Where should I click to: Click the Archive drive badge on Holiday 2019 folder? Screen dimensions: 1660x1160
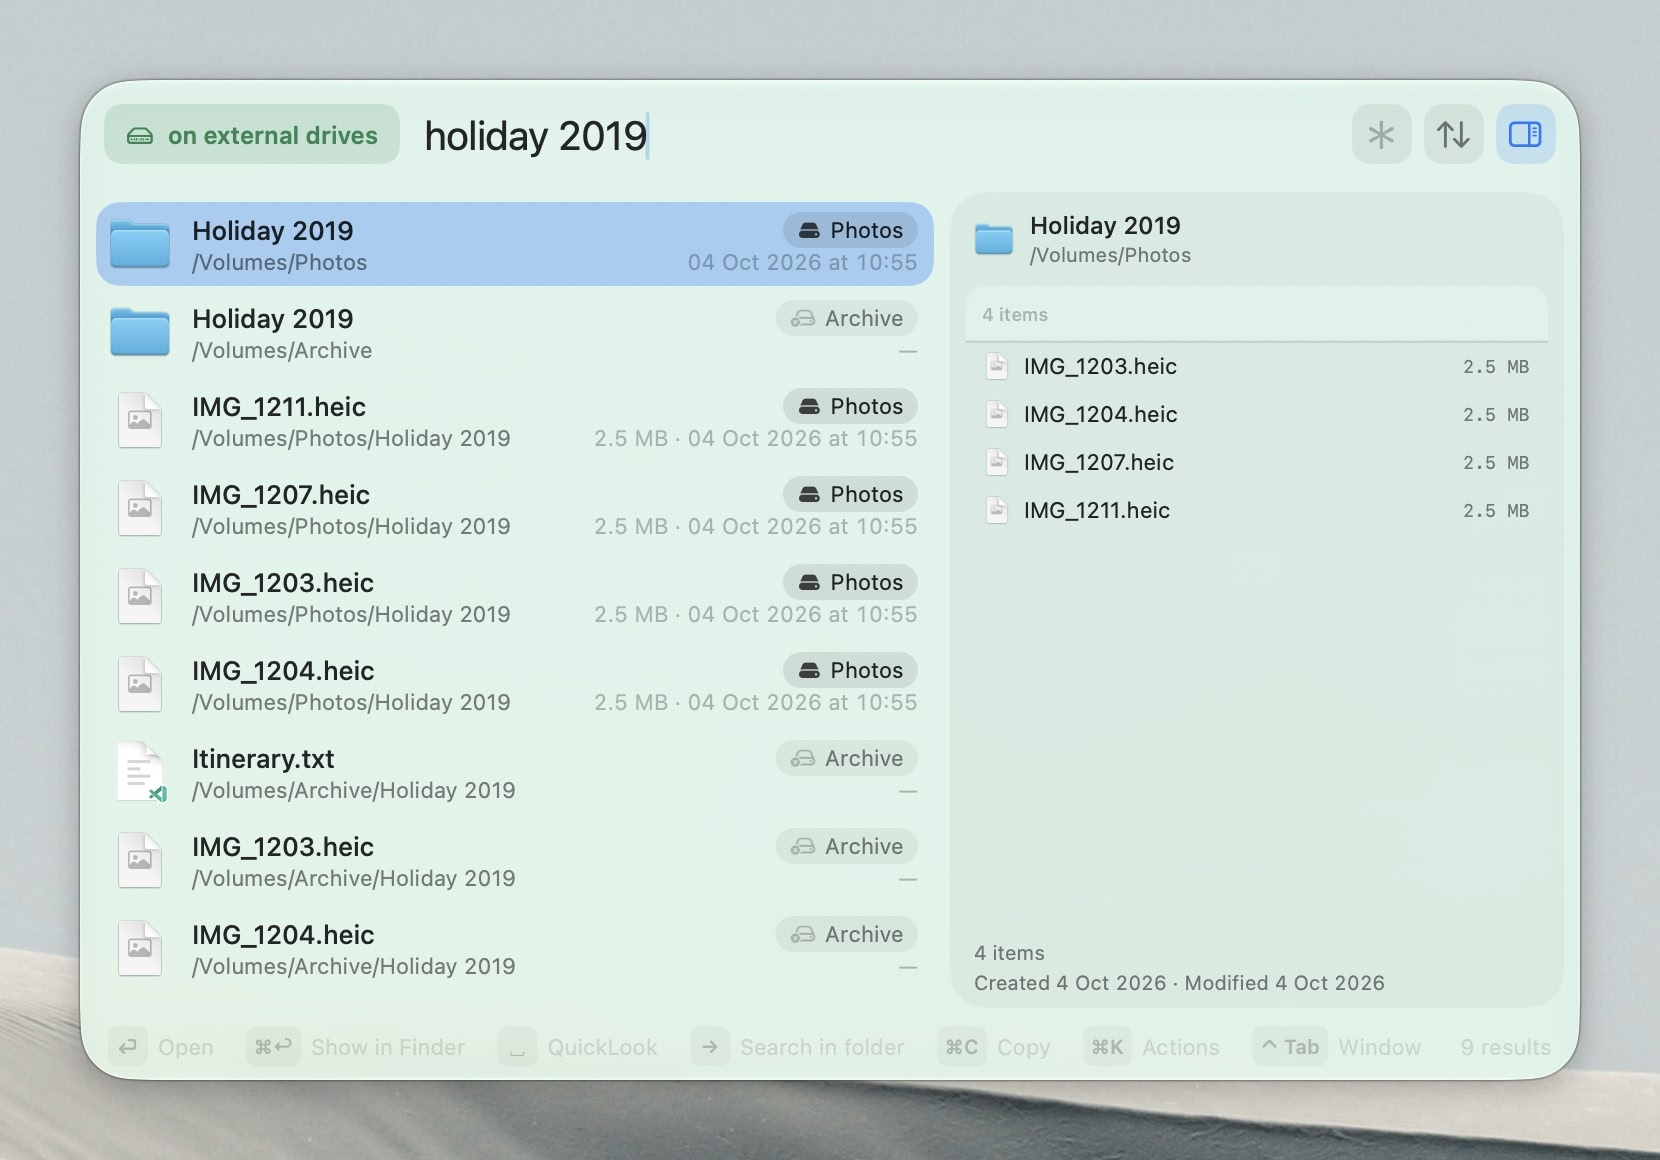[x=847, y=318]
